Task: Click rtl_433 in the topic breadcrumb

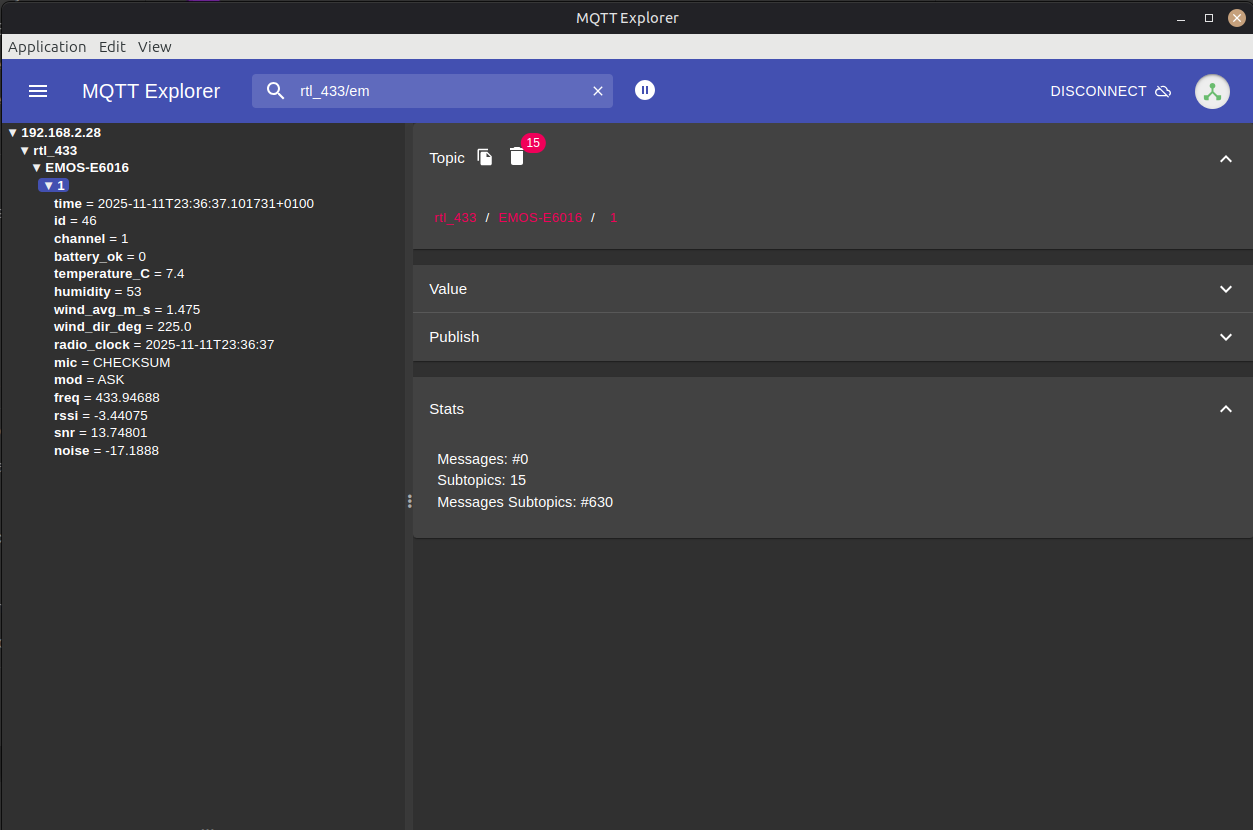Action: coord(455,218)
